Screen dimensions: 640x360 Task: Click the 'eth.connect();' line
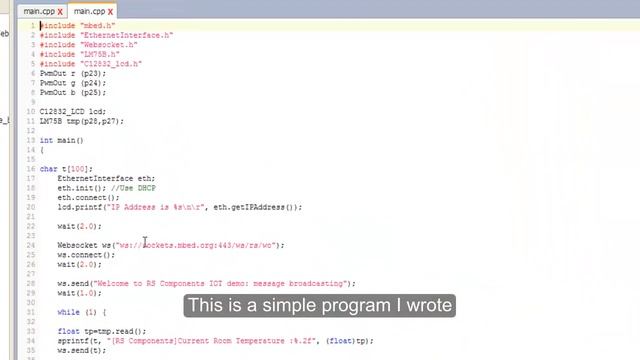click(89, 198)
